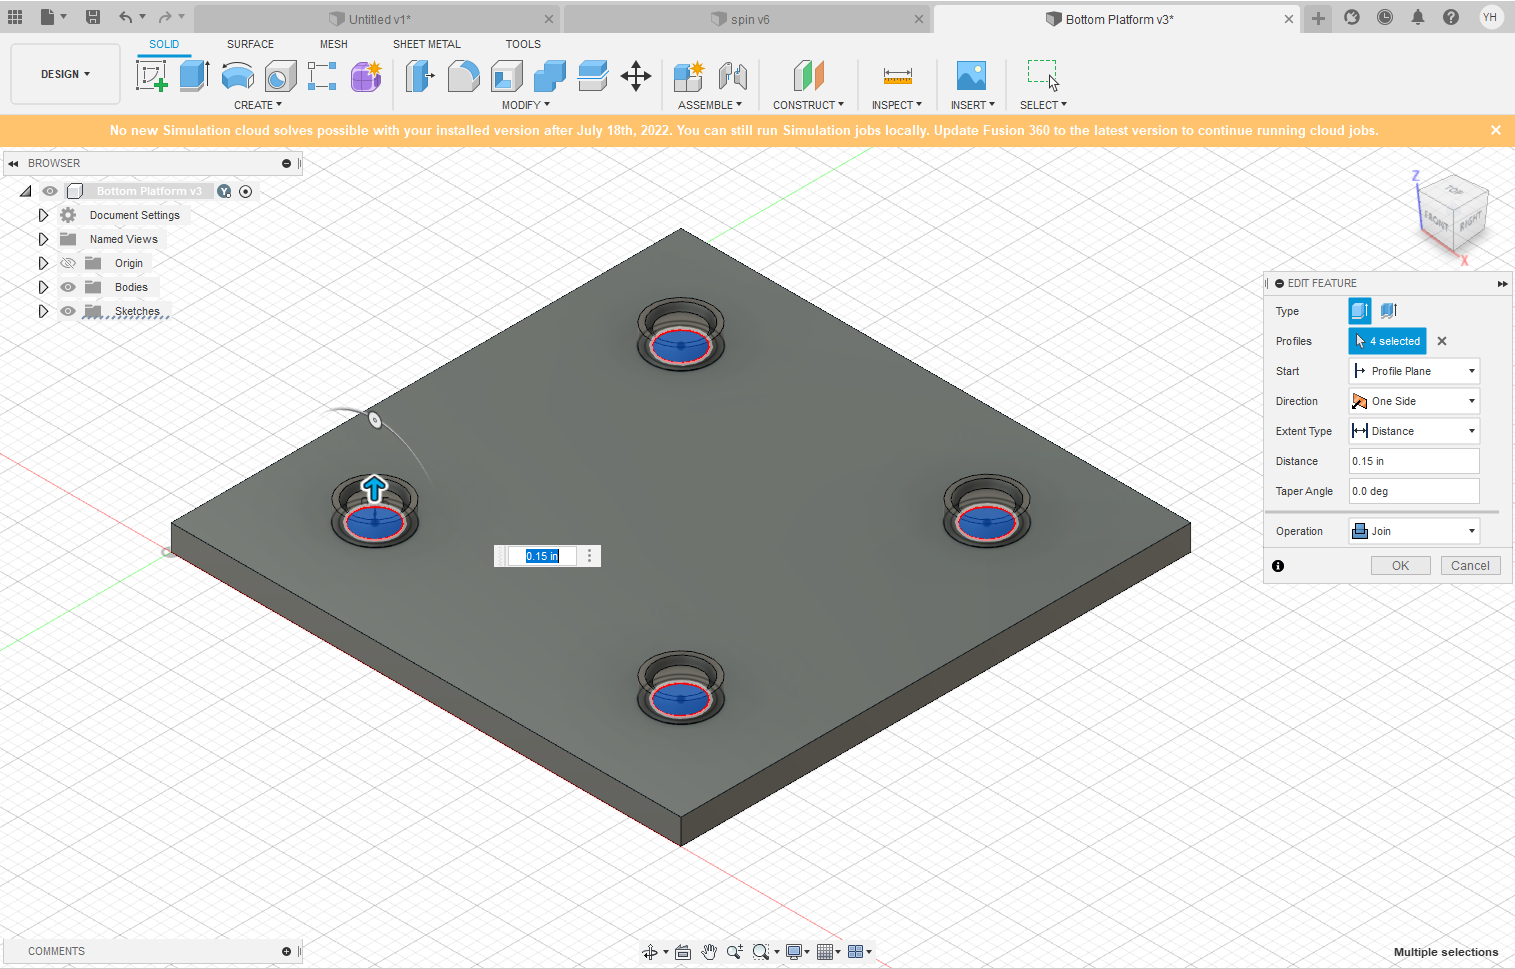Viewport: 1515px width, 969px height.
Task: Cancel the Edit Feature dialog
Action: pos(1470,566)
